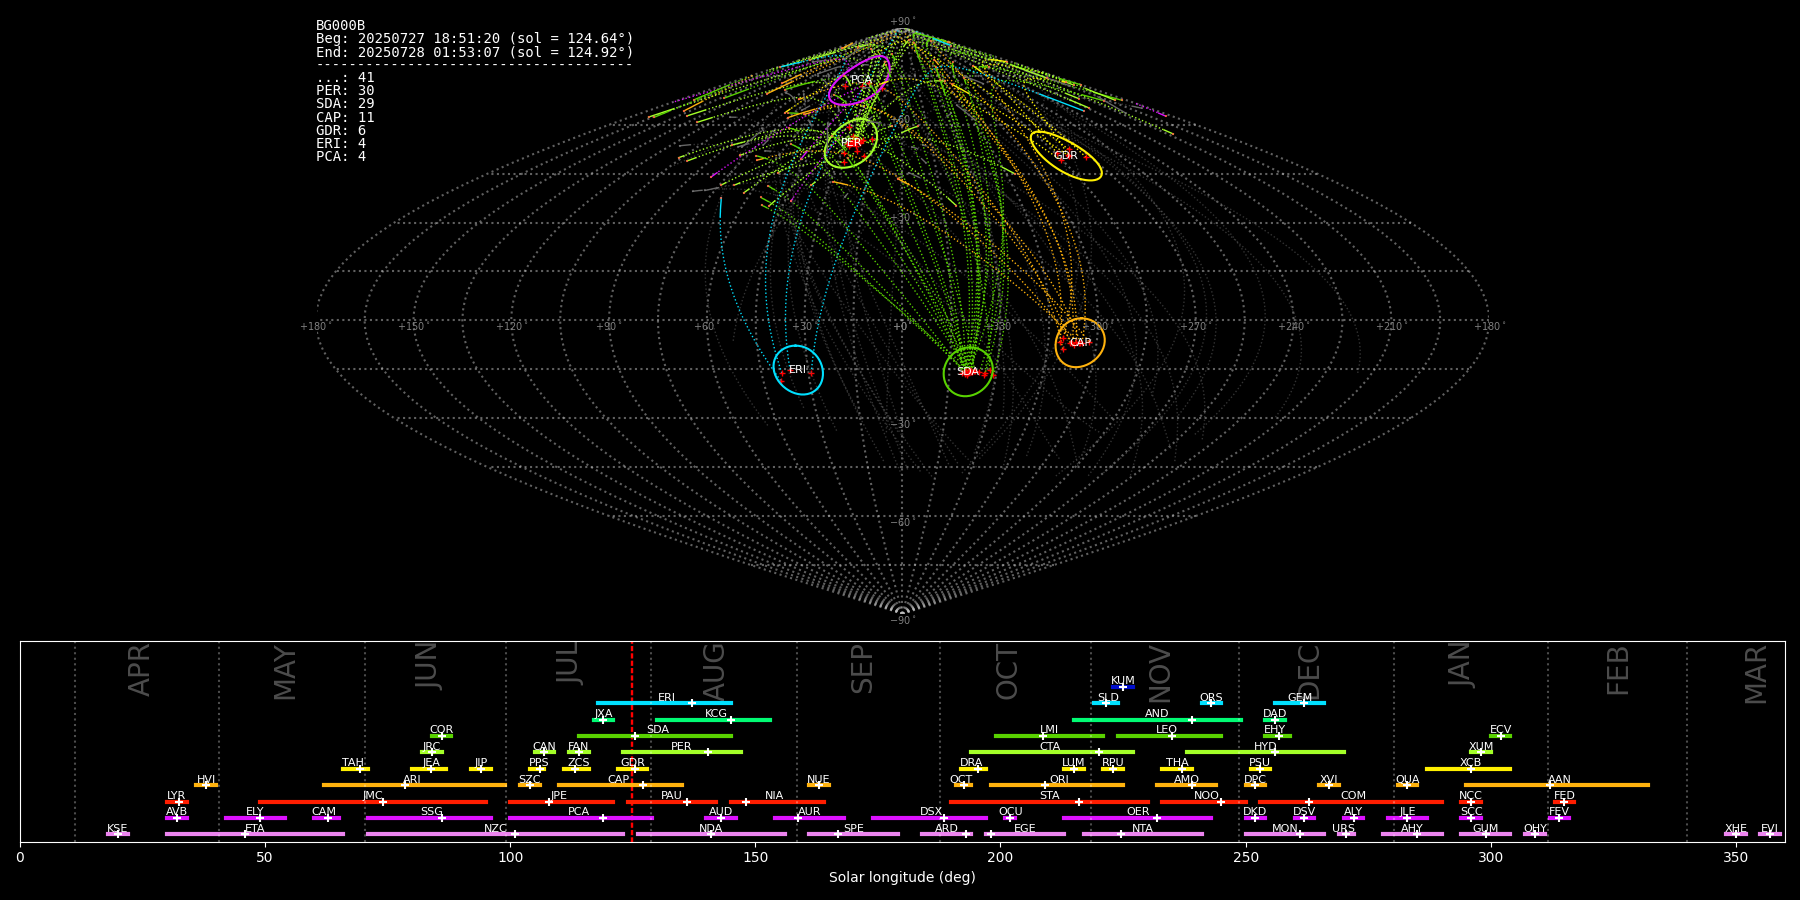Click the HYD shower label in timeline

pyautogui.click(x=1265, y=747)
